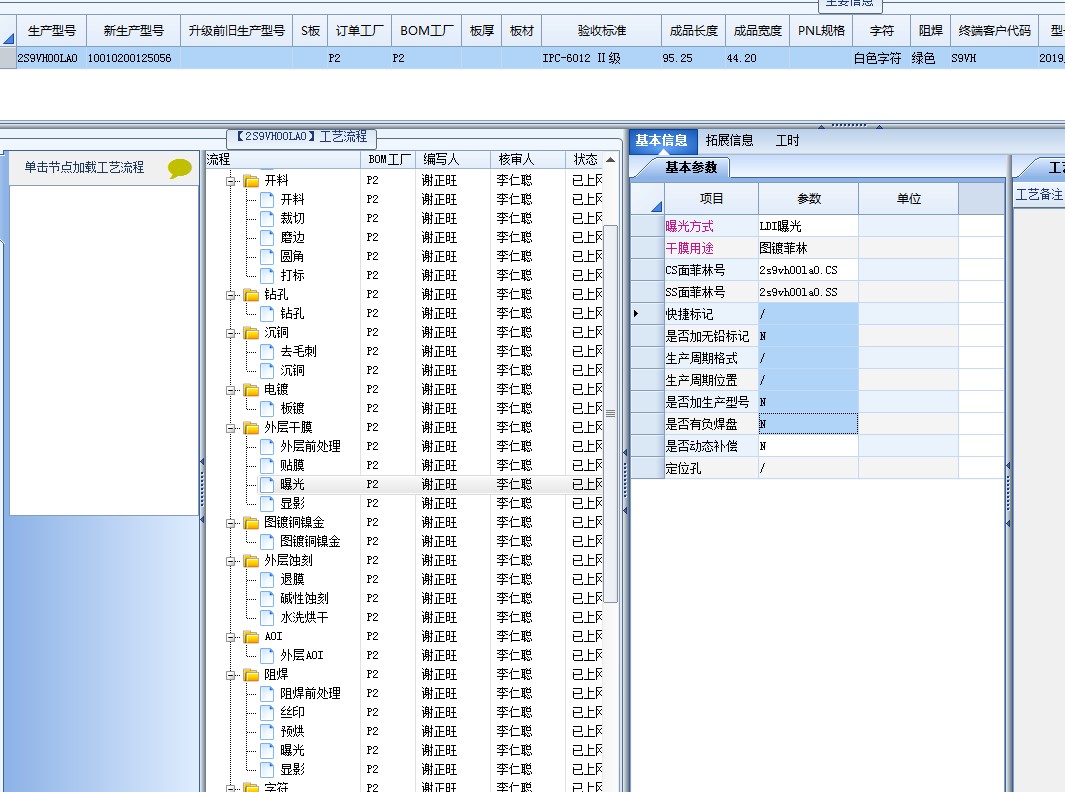This screenshot has width=1065, height=792.
Task: Collapse the 外层蚀刻 folder node
Action: tap(231, 561)
